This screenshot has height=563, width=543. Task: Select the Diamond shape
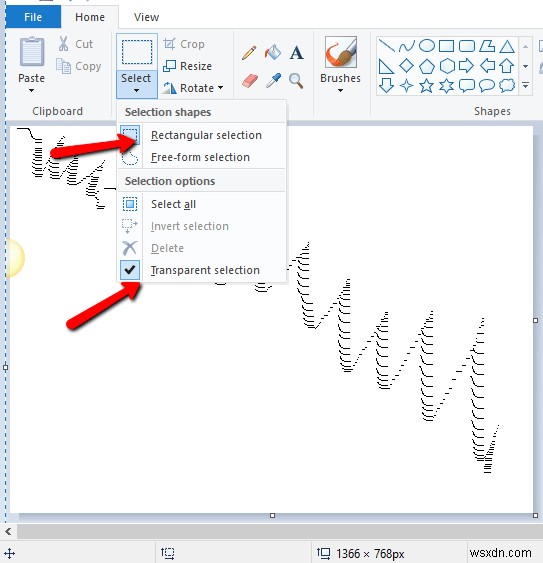click(x=407, y=66)
